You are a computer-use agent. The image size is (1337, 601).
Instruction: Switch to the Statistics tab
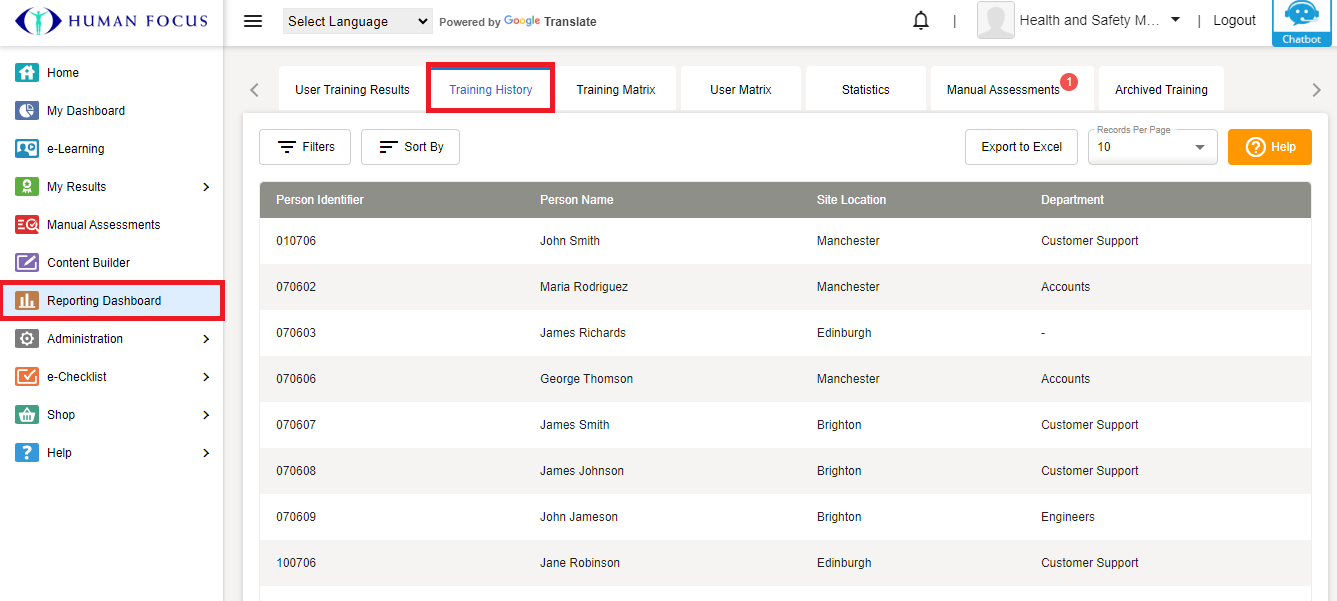coord(865,90)
